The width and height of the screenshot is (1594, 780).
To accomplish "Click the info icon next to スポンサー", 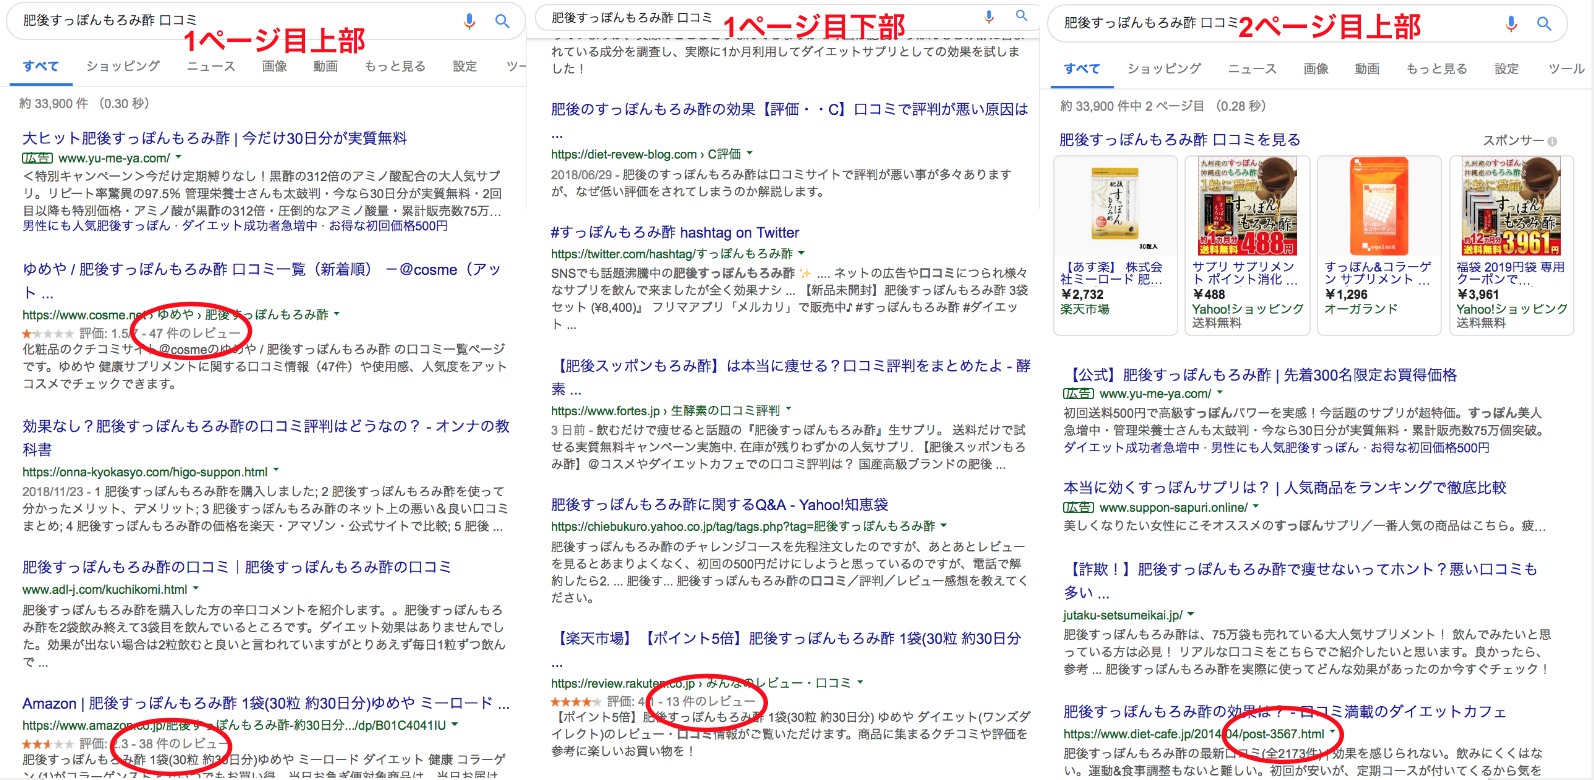I will pos(1552,141).
